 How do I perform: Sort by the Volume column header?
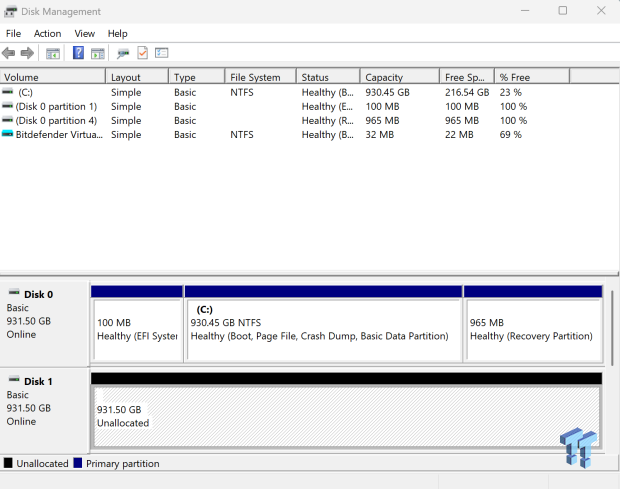53,77
